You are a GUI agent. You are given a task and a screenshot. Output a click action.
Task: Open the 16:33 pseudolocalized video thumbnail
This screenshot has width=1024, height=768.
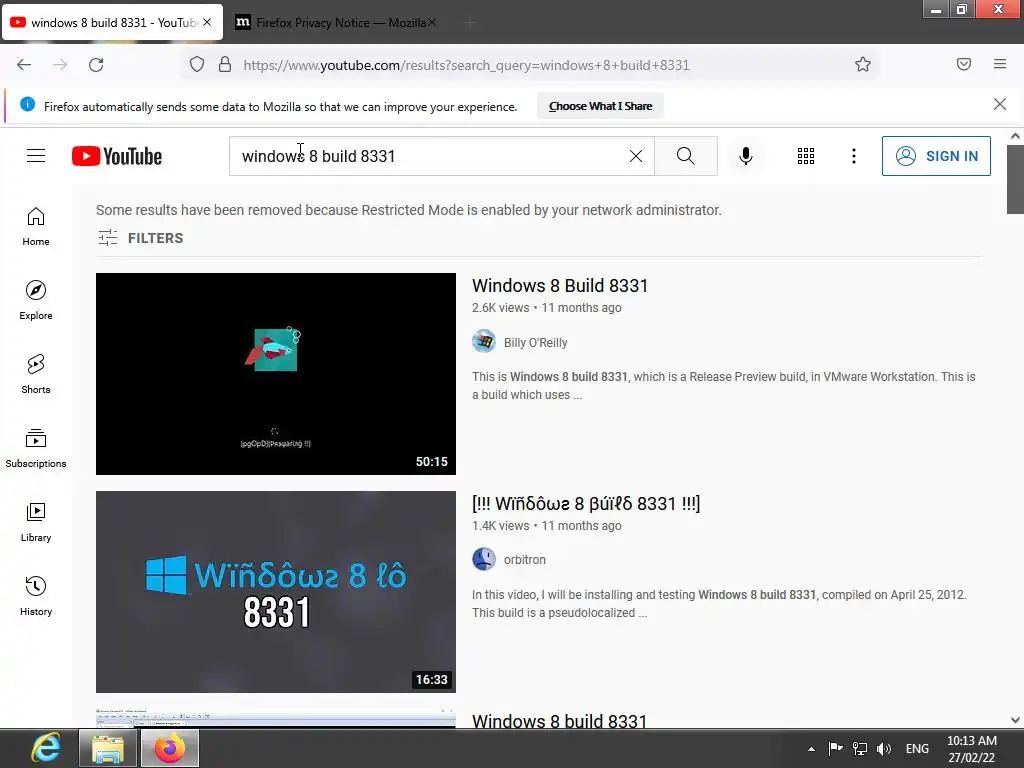276,592
